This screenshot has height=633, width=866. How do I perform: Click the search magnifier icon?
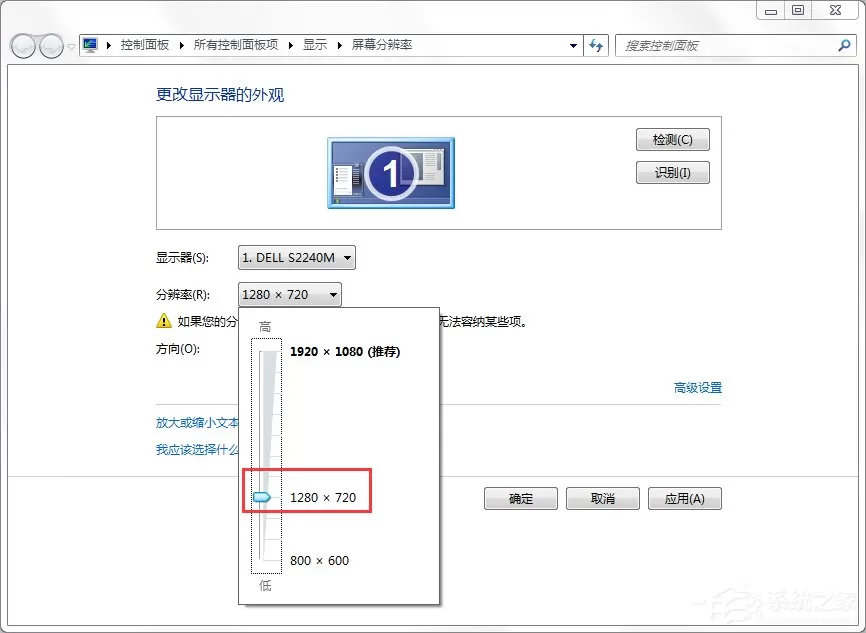coord(844,45)
